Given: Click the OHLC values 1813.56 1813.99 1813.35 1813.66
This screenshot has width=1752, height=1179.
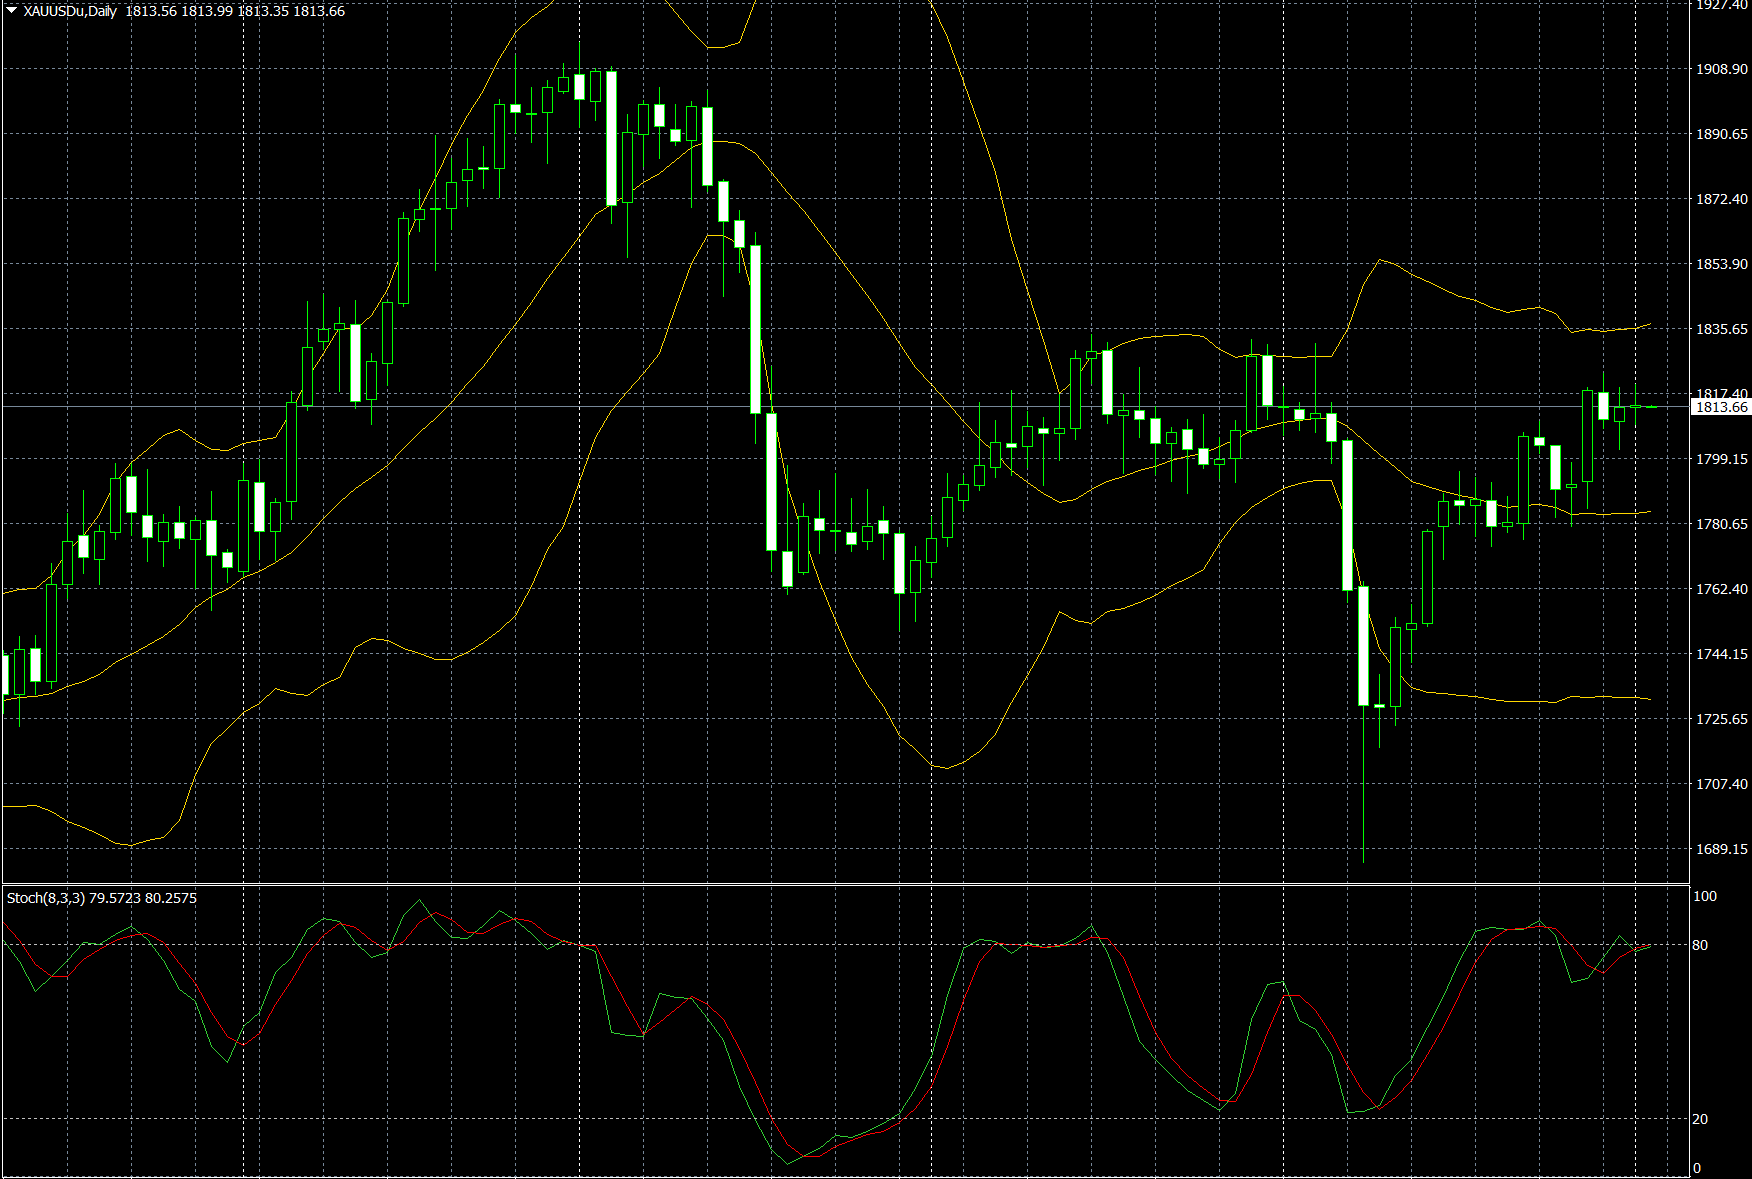Looking at the screenshot, I should click(235, 11).
